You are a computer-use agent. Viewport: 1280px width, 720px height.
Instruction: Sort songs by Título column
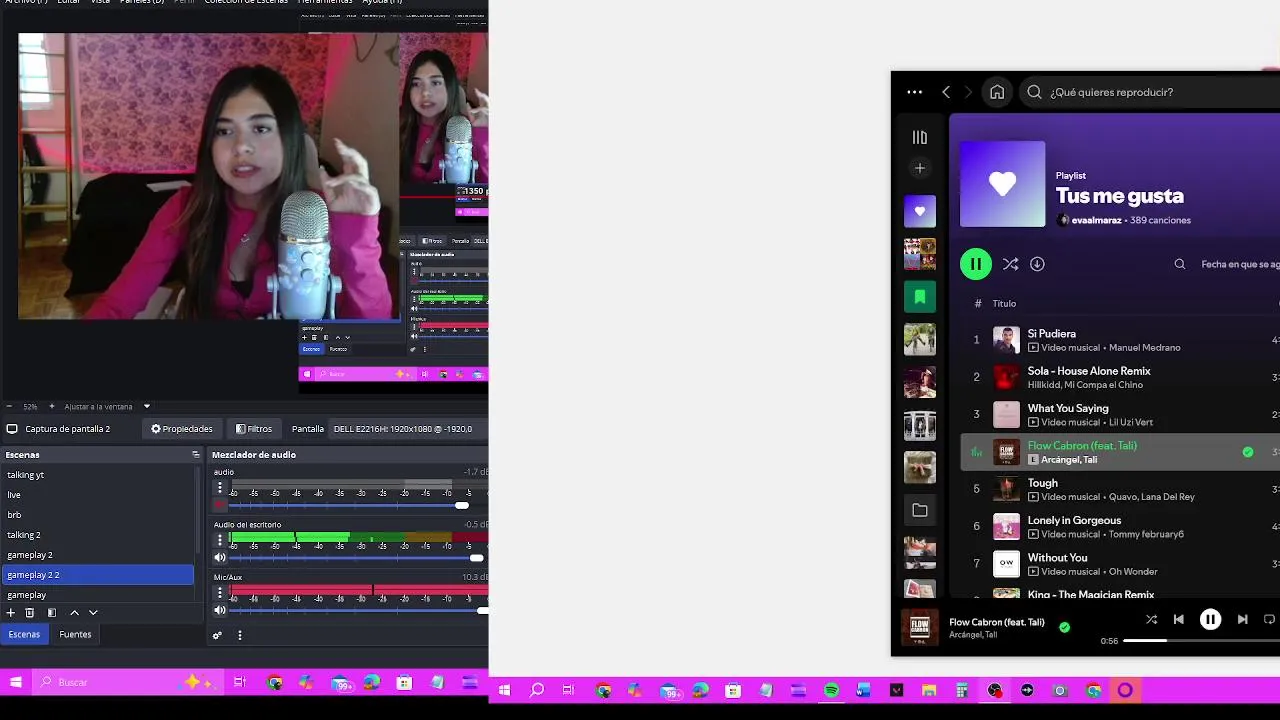coord(1004,303)
